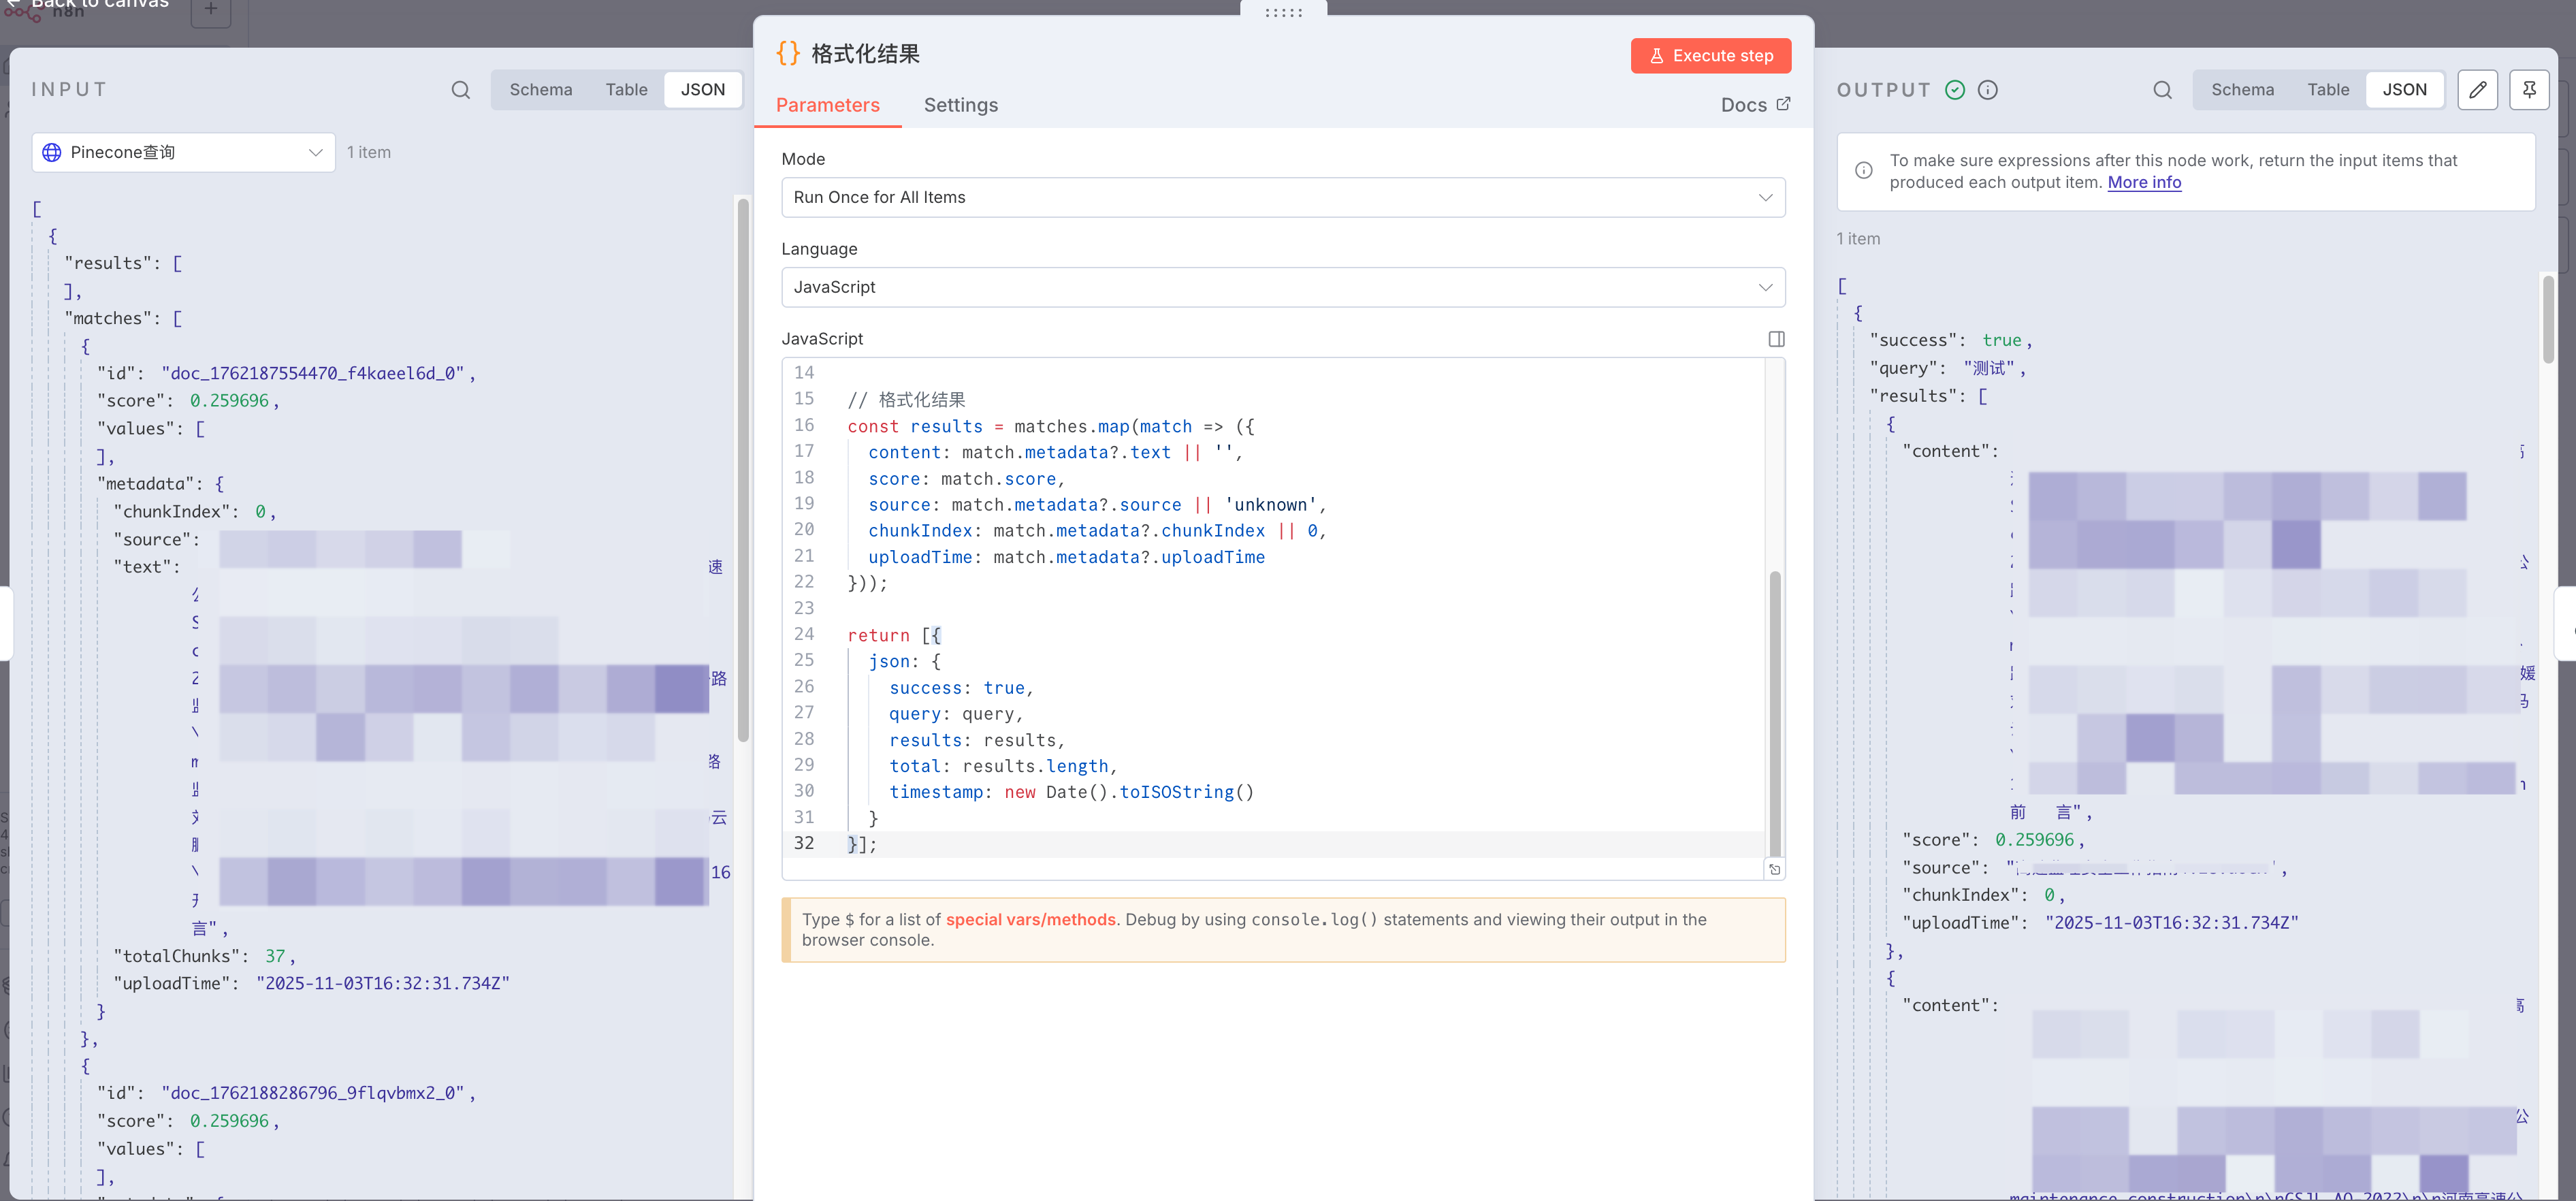Open the Settings tab
2576x1201 pixels.
click(x=960, y=105)
